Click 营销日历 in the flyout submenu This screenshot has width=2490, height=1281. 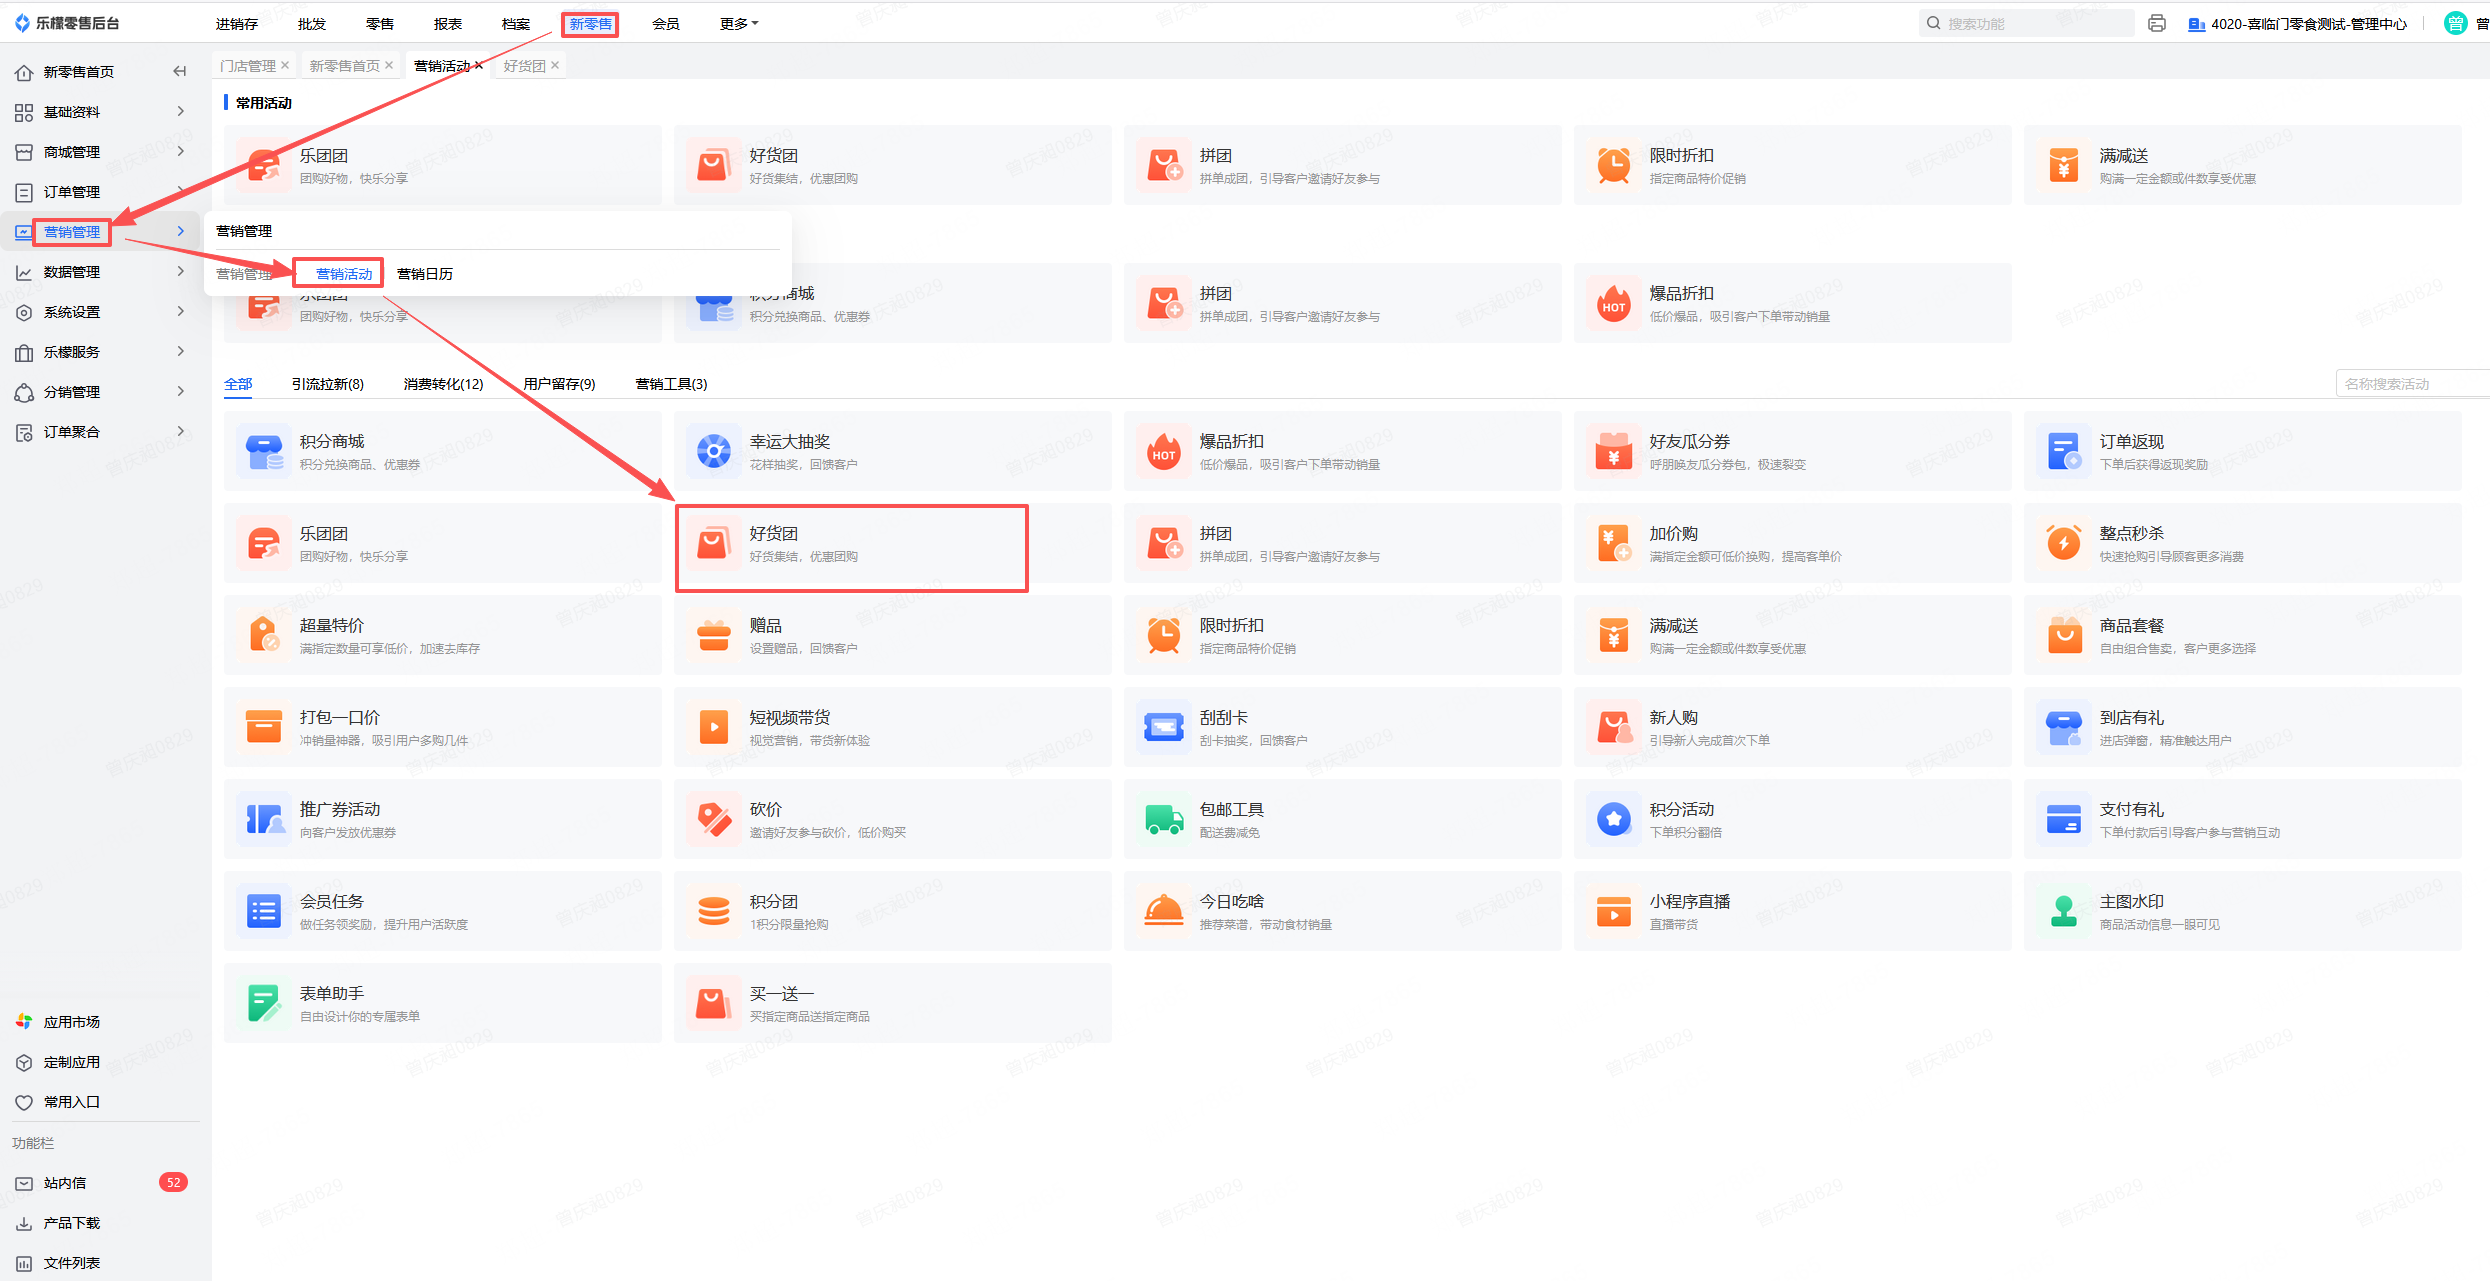tap(425, 274)
